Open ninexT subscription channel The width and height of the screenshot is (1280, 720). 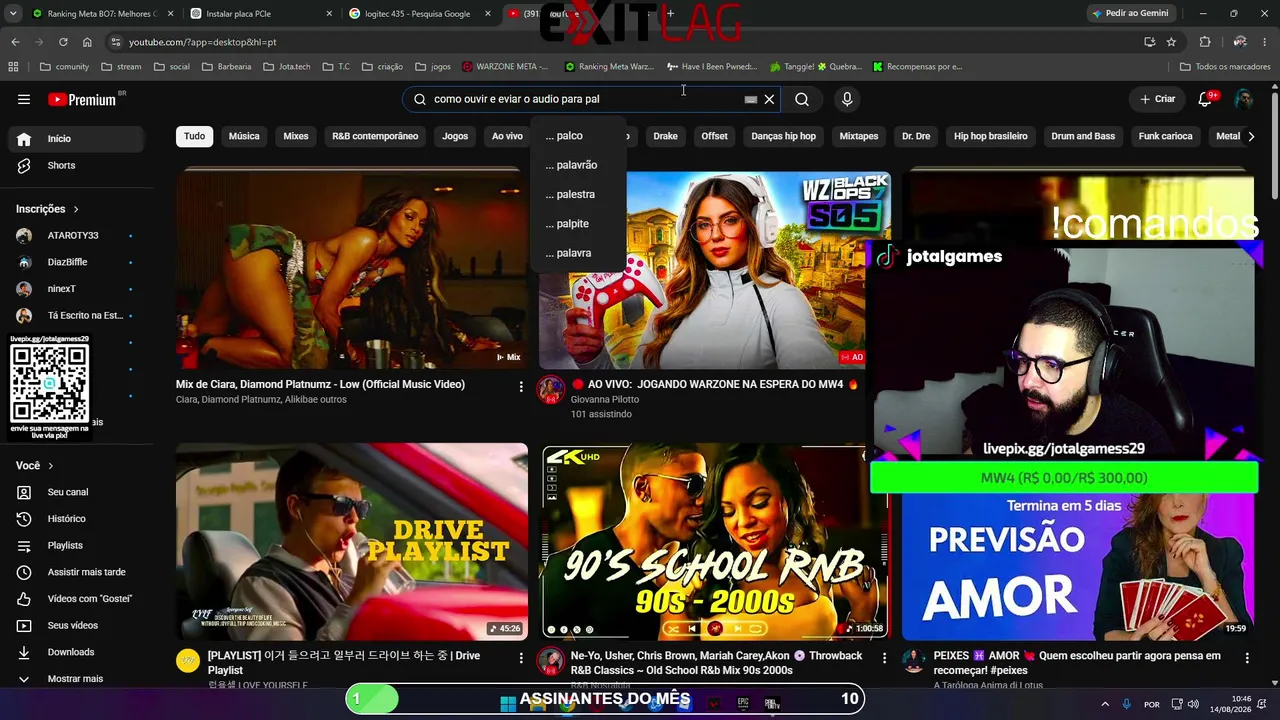point(78,289)
